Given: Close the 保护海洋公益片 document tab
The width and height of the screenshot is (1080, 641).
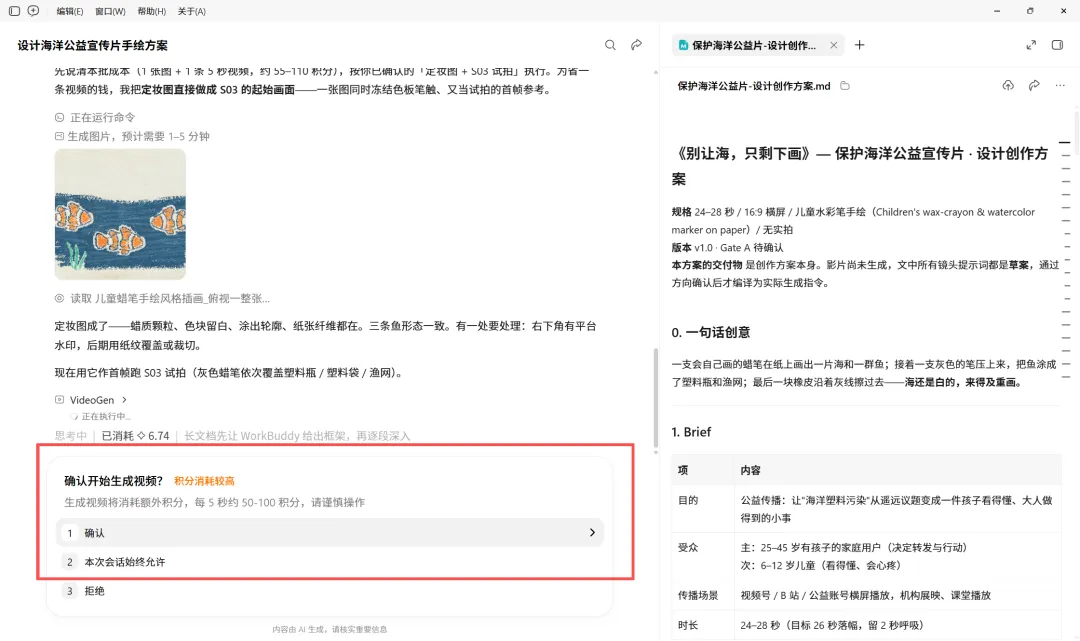Looking at the screenshot, I should [833, 45].
